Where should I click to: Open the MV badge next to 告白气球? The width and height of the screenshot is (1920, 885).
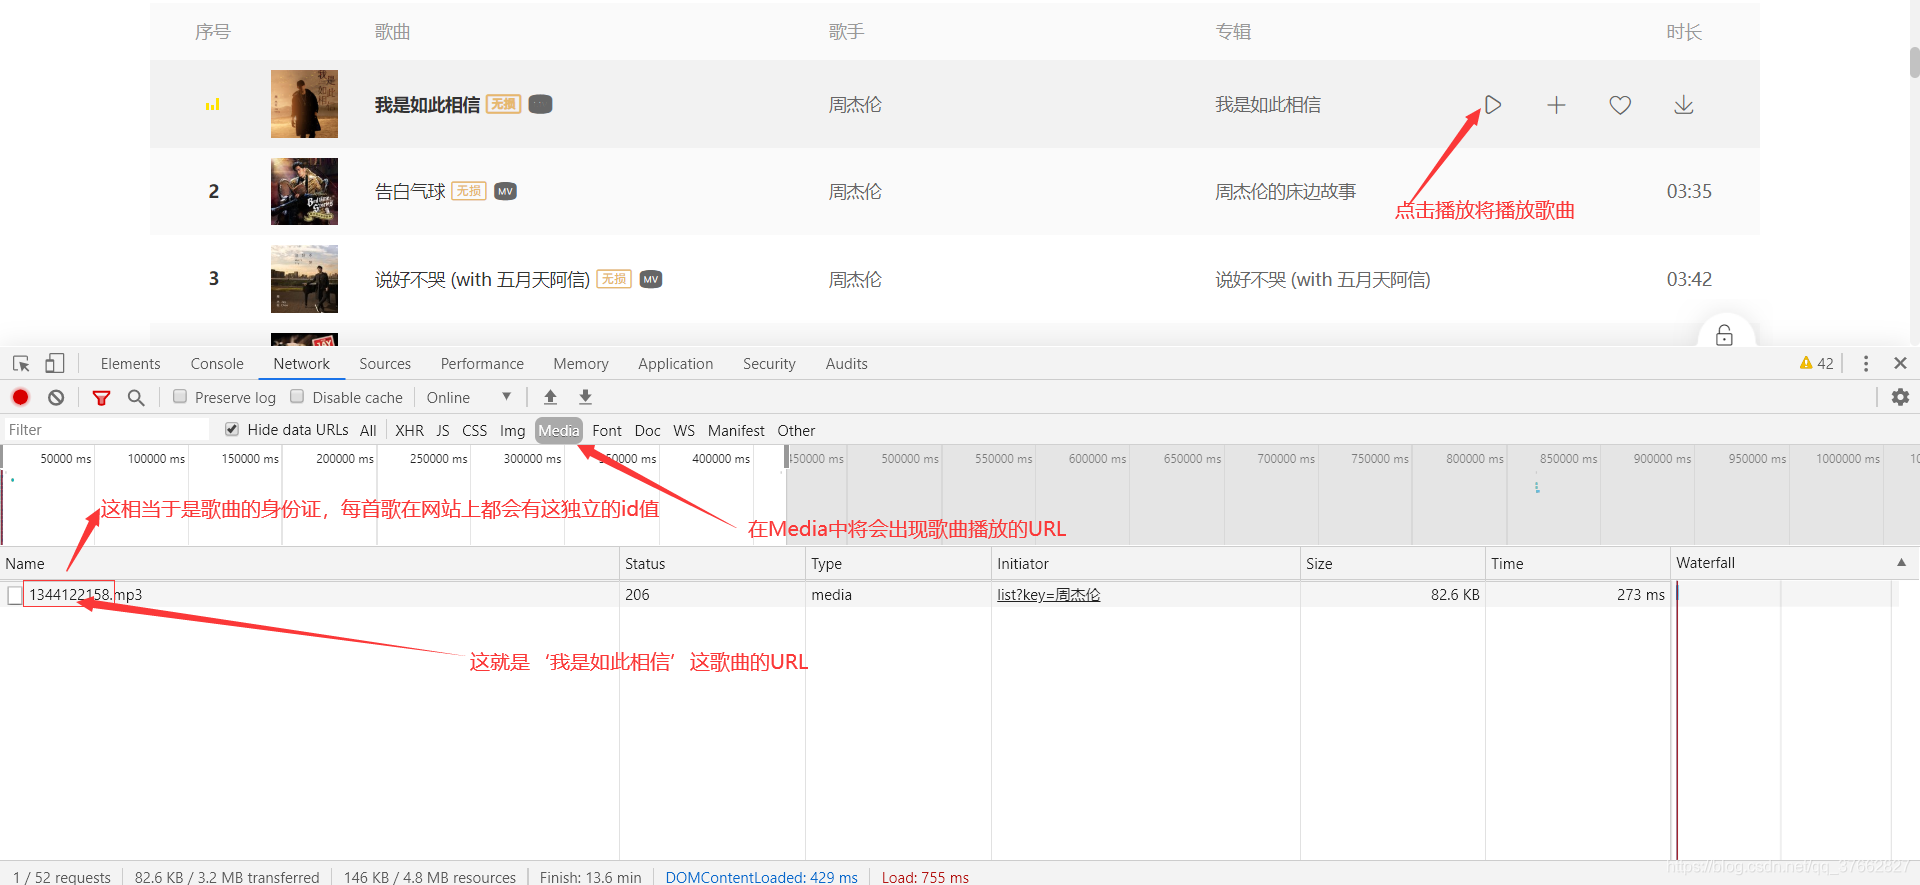506,191
